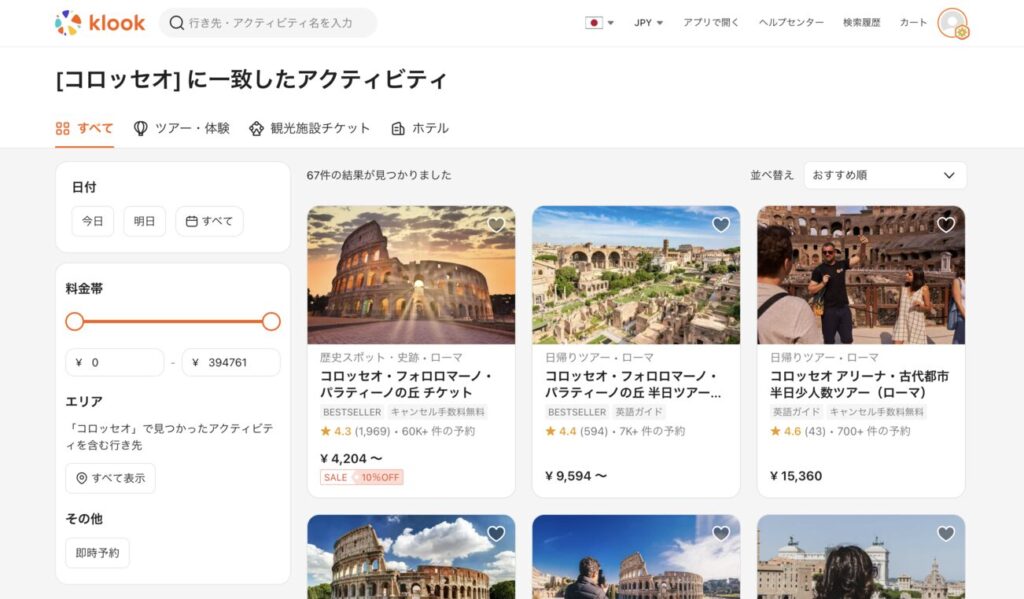Image resolution: width=1024 pixels, height=599 pixels.
Task: Click the すべて表示 area button
Action: [110, 478]
